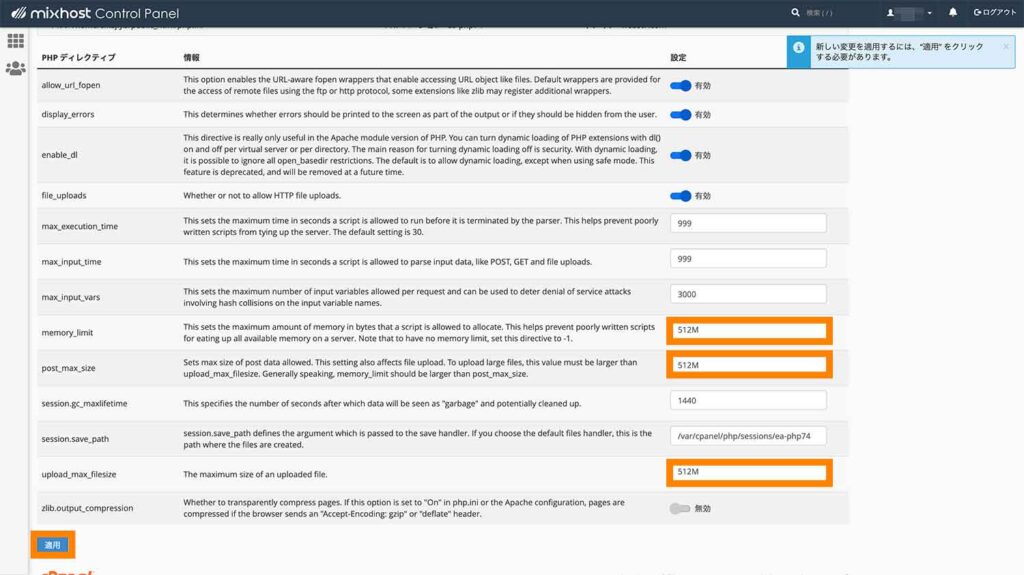The image size is (1024, 575).
Task: Toggle allow_url_fopen switch off
Action: click(x=680, y=86)
